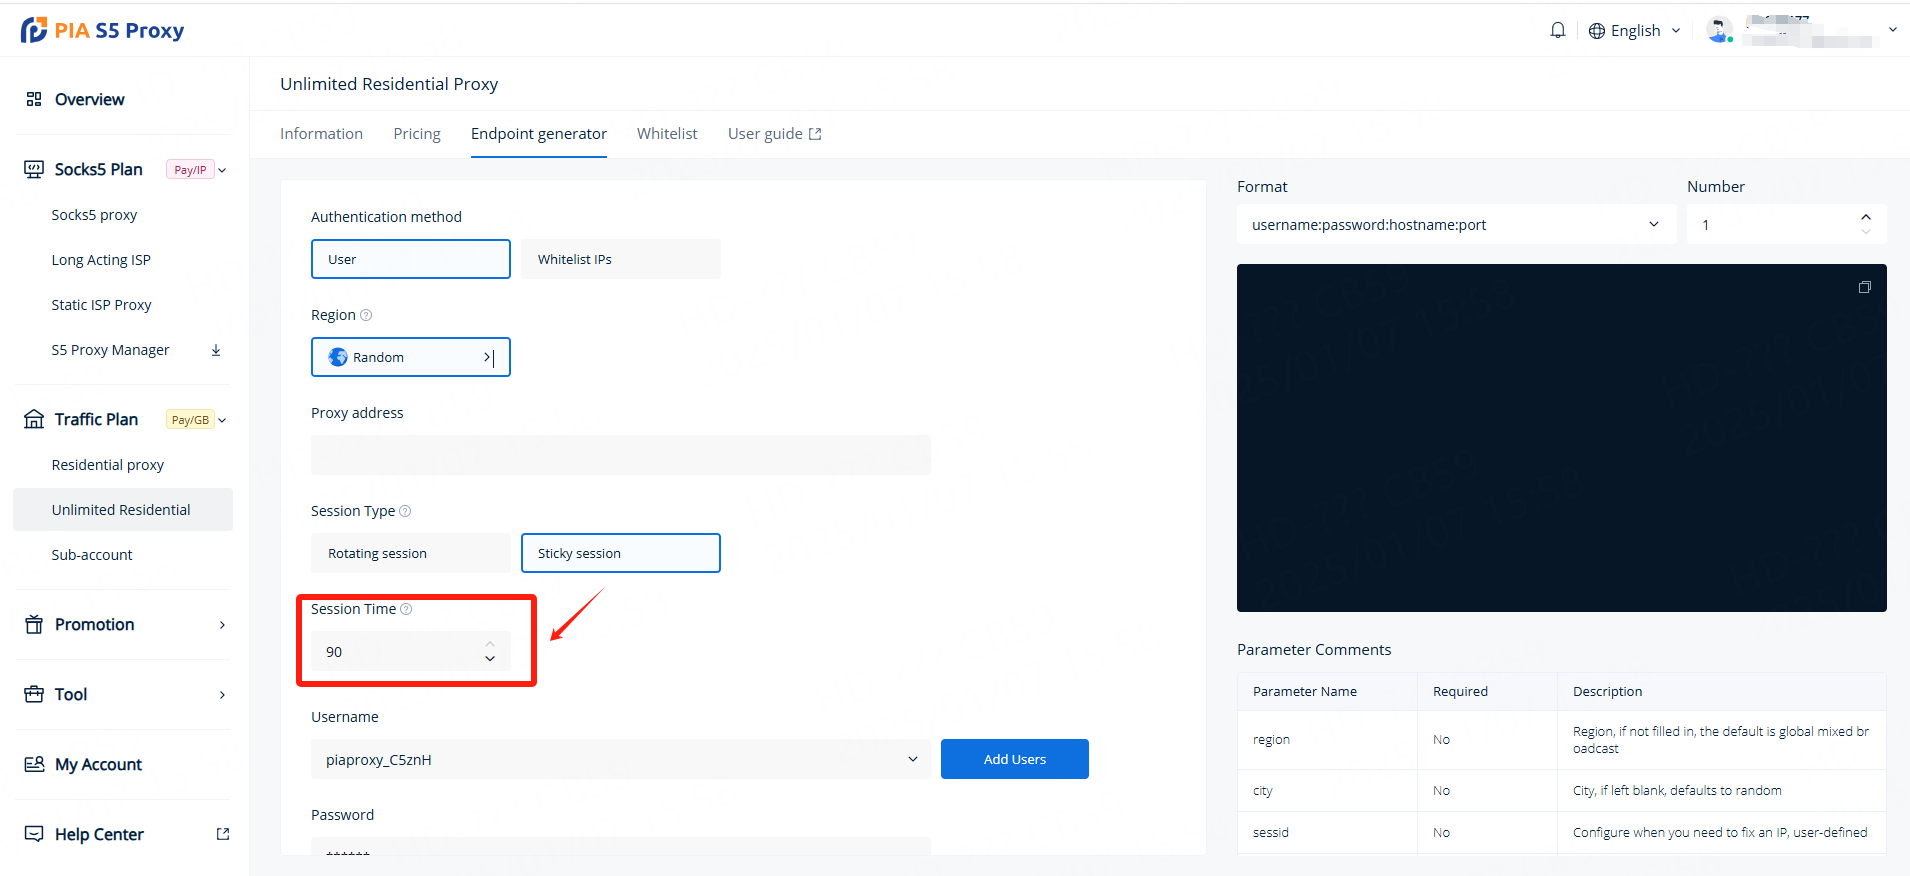Click the Session Time info icon
The width and height of the screenshot is (1910, 876).
[x=406, y=609]
